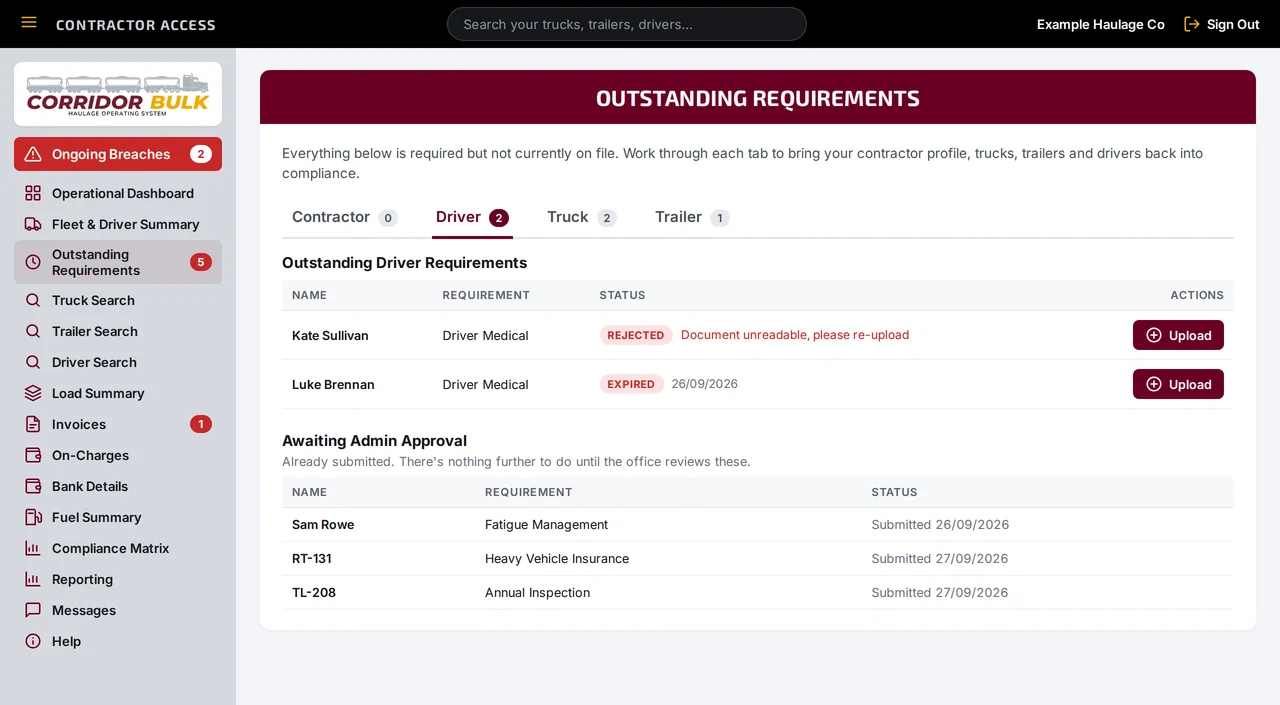Switch to the Truck tab

[x=581, y=217]
